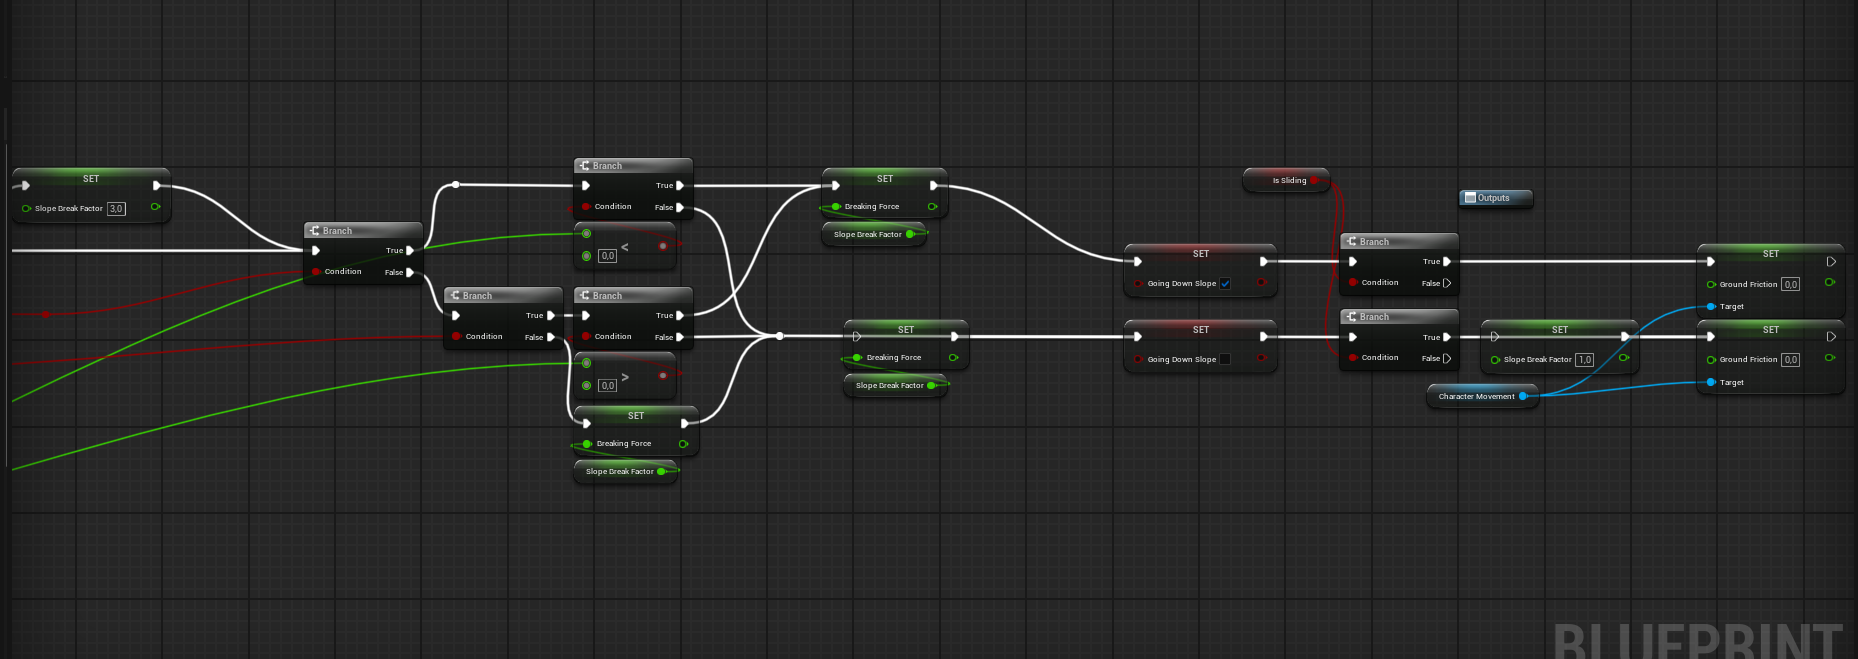
Task: Click the Slope Break Factor 1,0 value field
Action: coord(1584,360)
